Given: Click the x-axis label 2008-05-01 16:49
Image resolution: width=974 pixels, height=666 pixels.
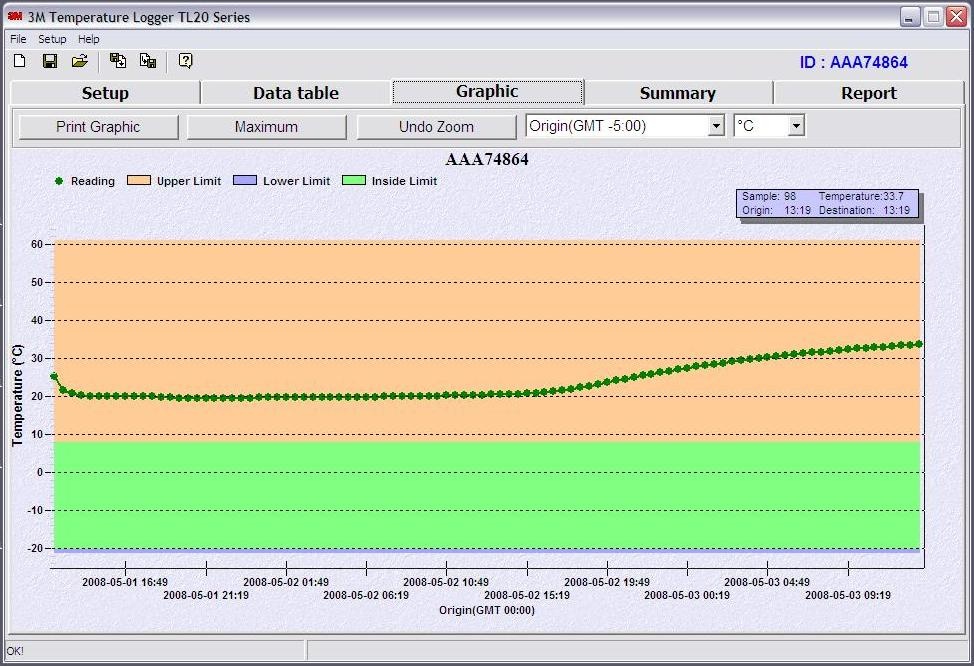Looking at the screenshot, I should [x=125, y=582].
